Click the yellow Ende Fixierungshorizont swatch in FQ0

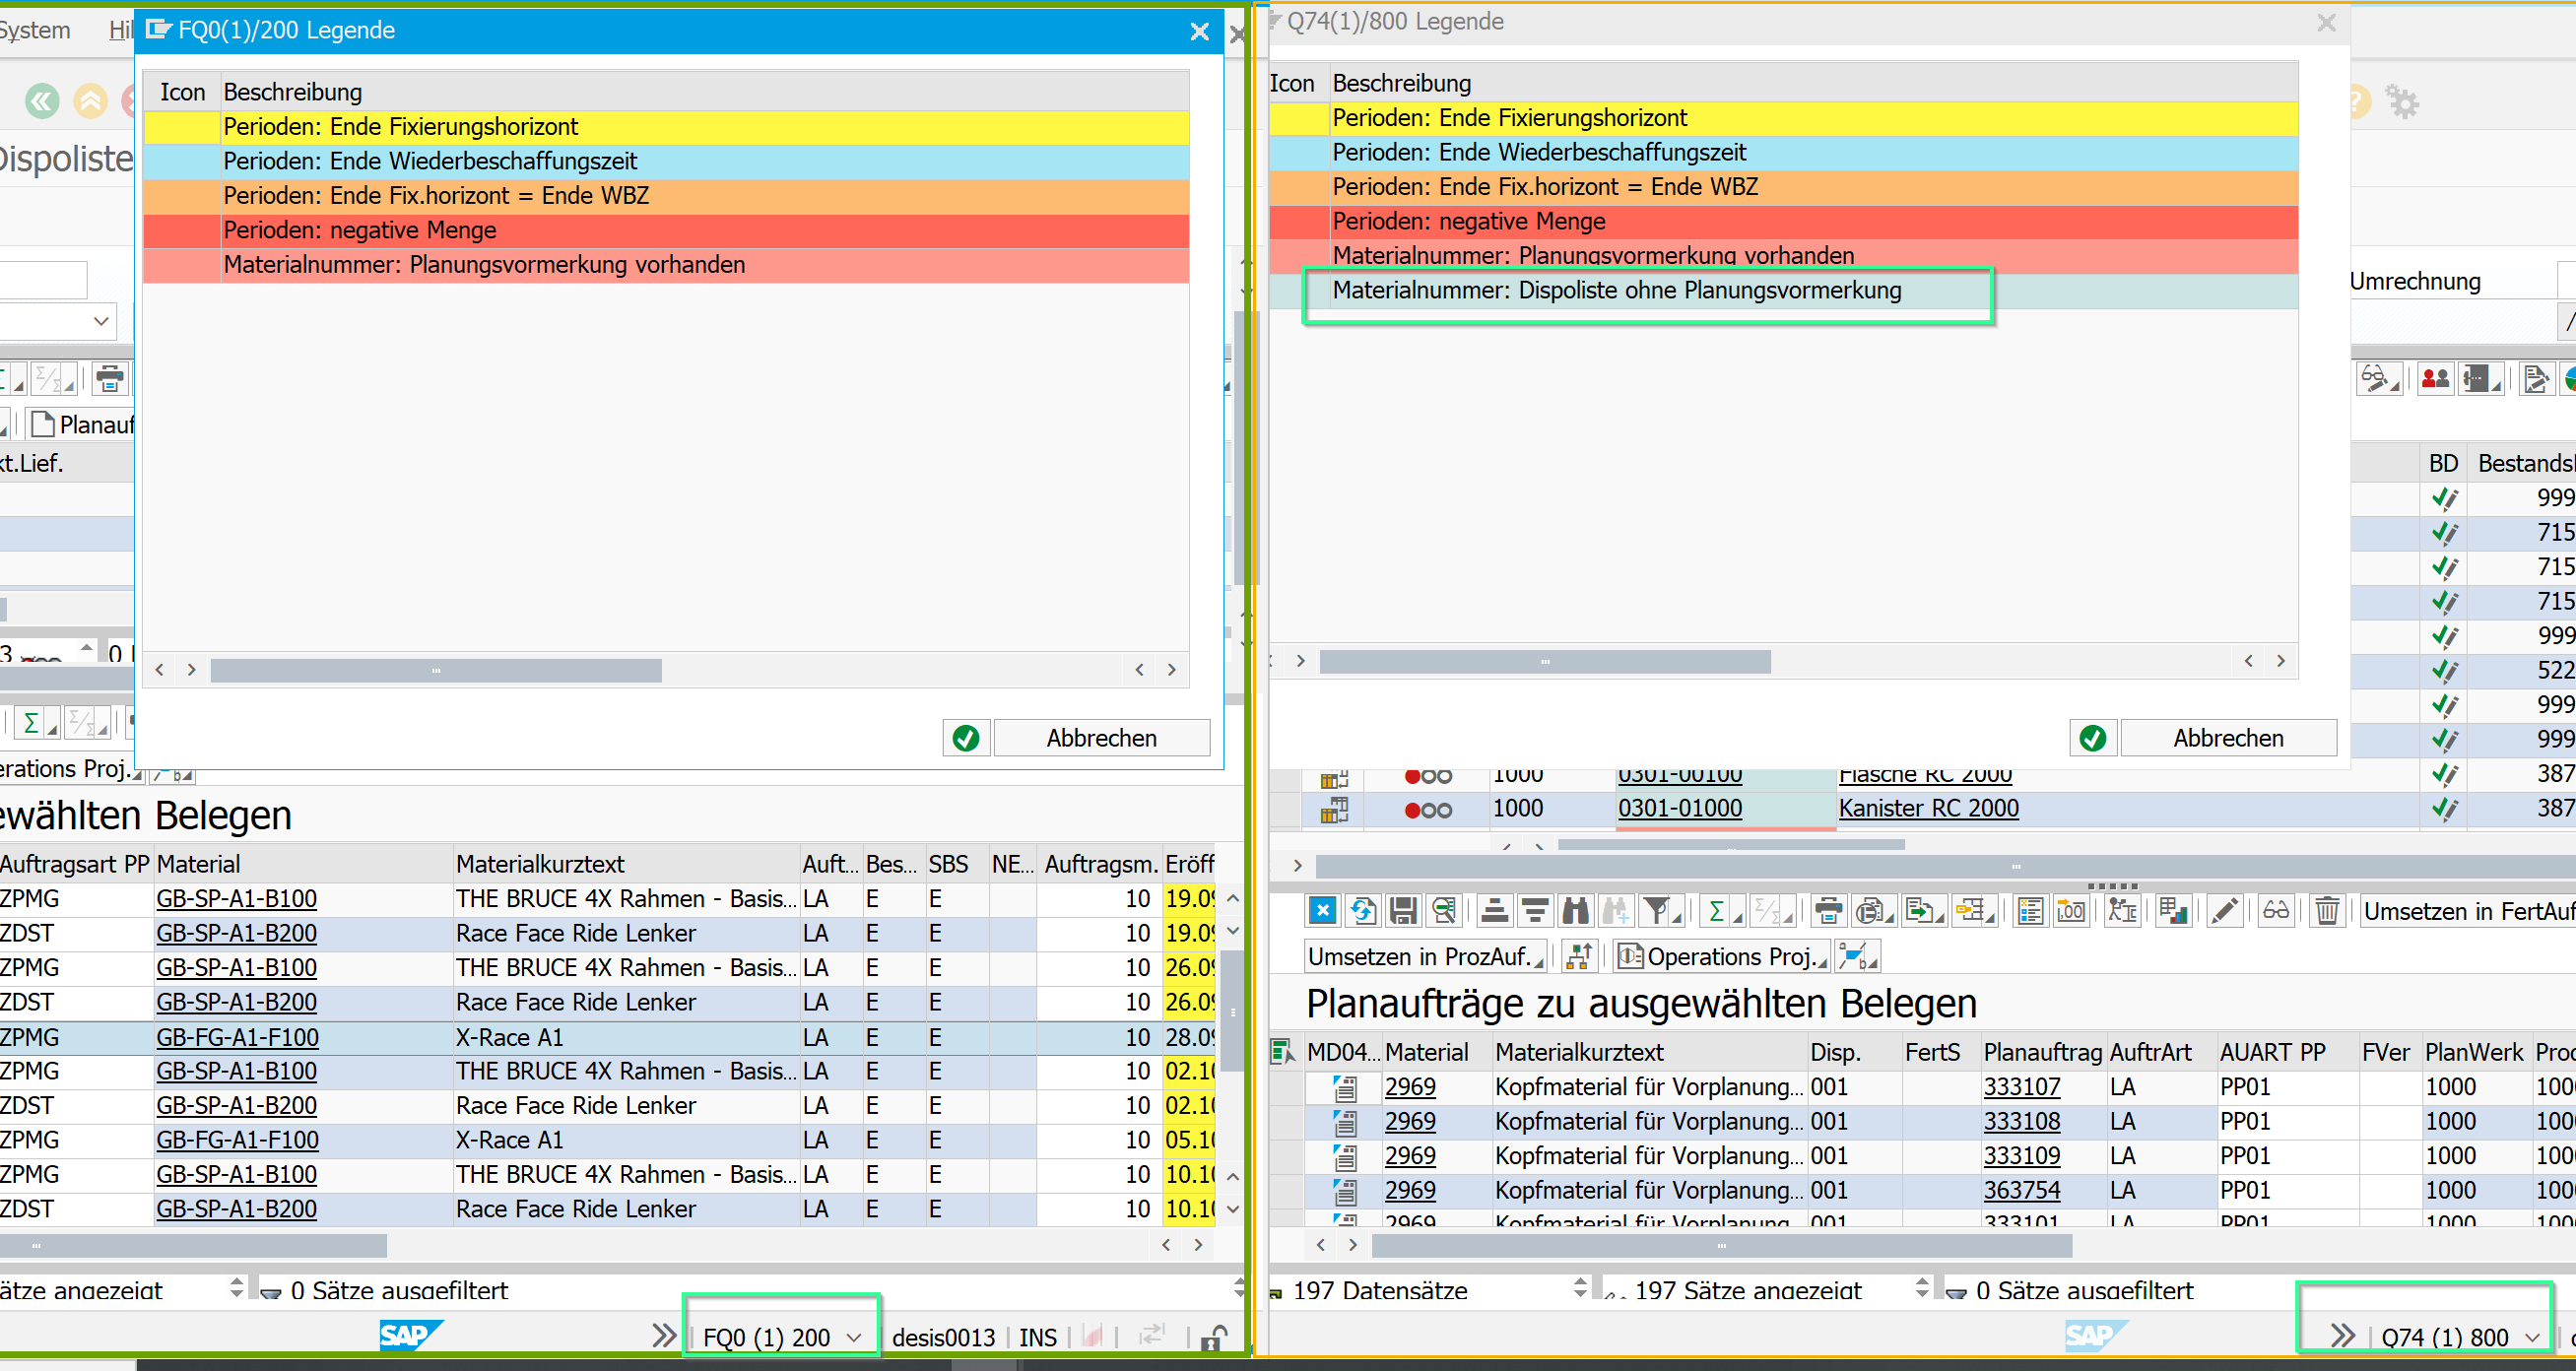click(x=182, y=127)
